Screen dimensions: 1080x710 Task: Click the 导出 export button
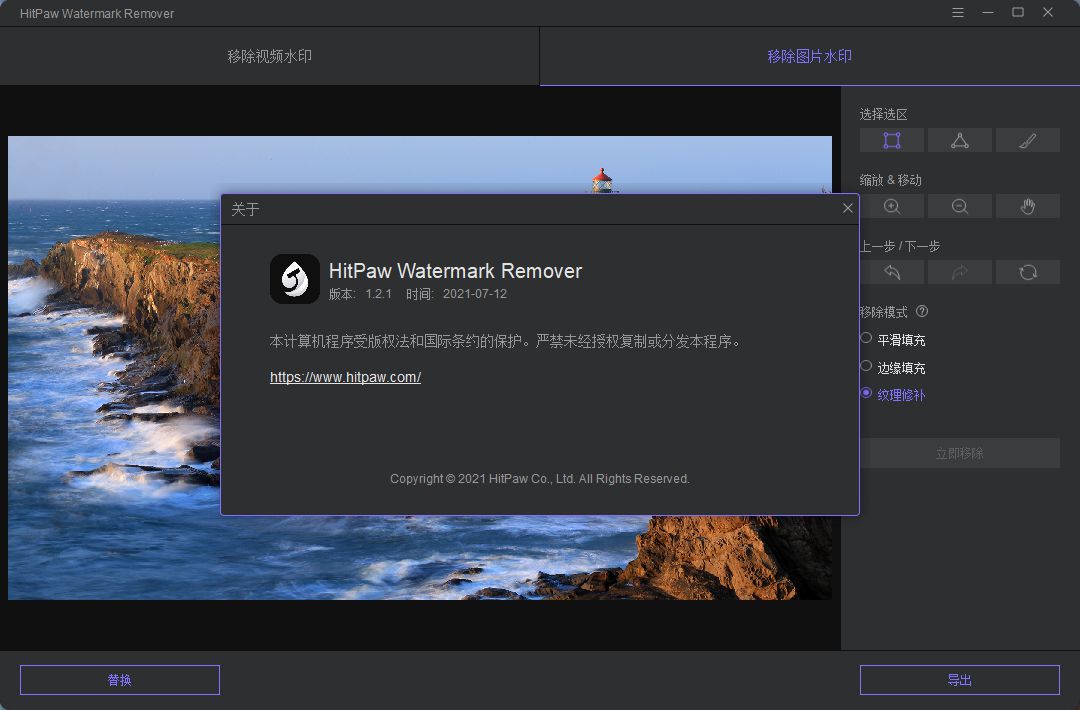point(959,680)
